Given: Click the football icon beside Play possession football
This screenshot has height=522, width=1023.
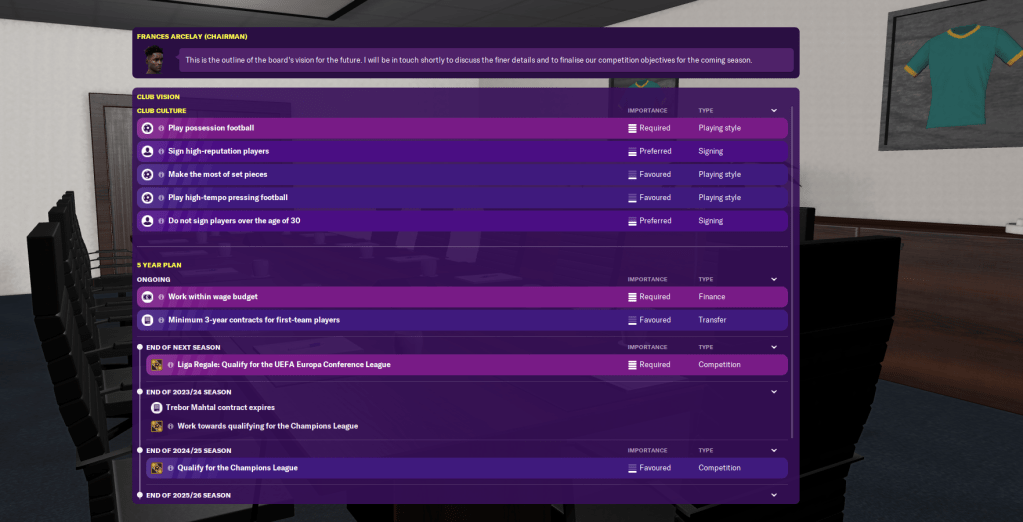Looking at the screenshot, I should [x=147, y=128].
